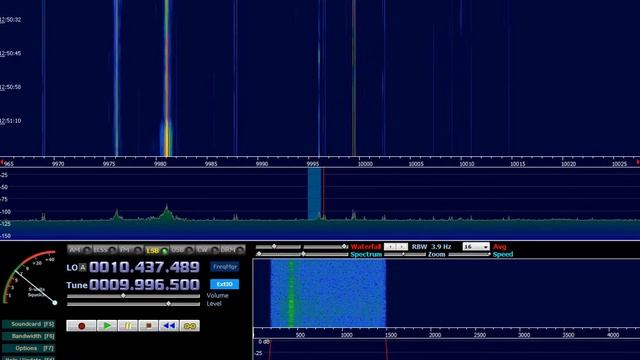Adjust the Volume slider
Screen dimensions: 640x360
(133, 296)
